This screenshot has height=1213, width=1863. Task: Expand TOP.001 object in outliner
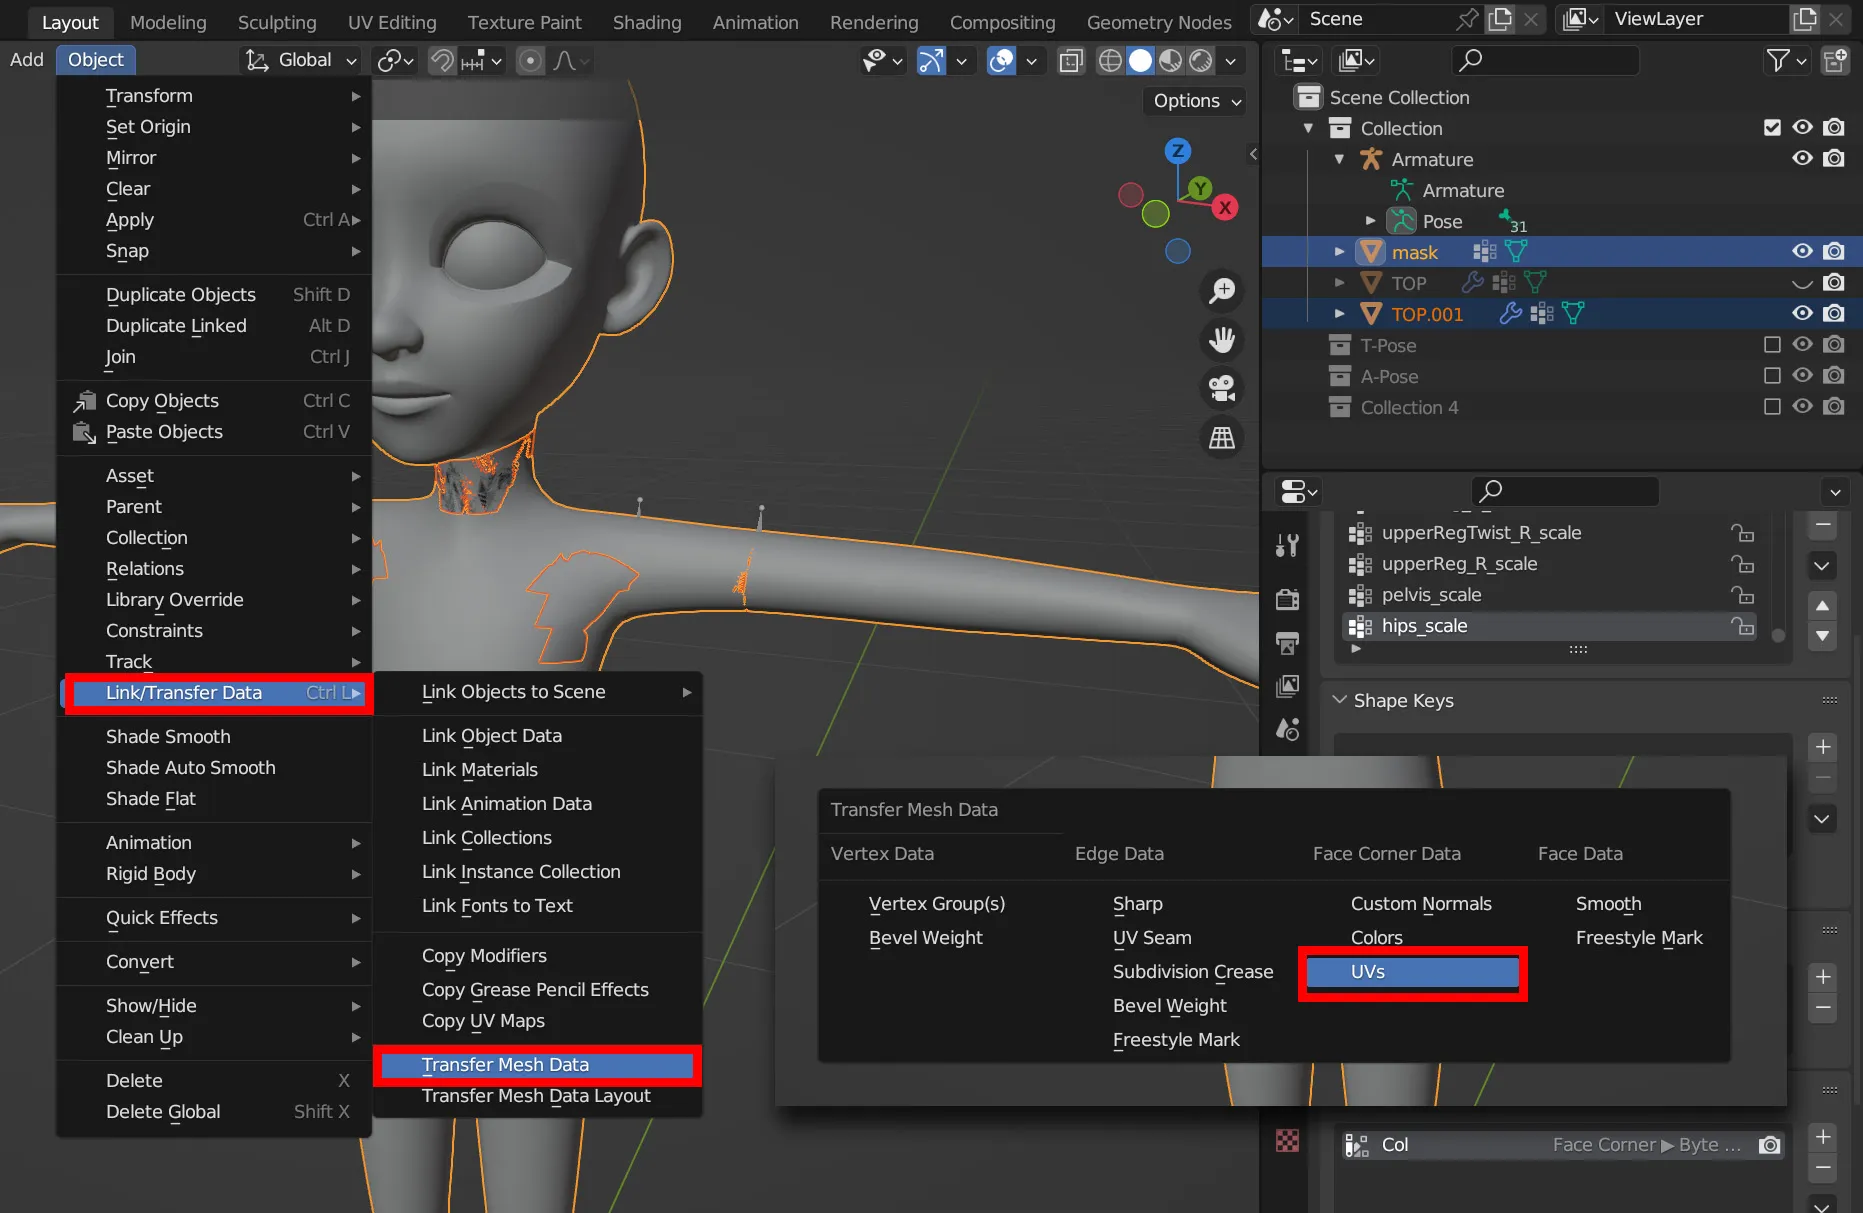[x=1339, y=314]
